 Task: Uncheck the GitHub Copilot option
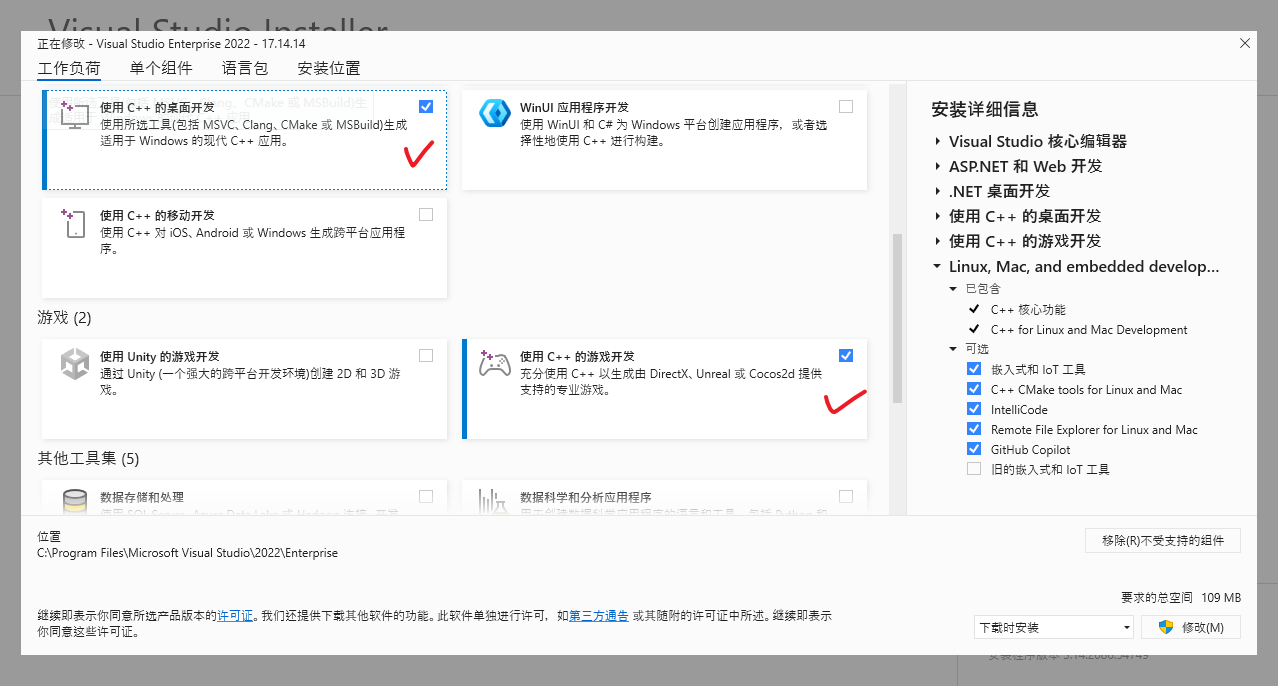[x=974, y=449]
